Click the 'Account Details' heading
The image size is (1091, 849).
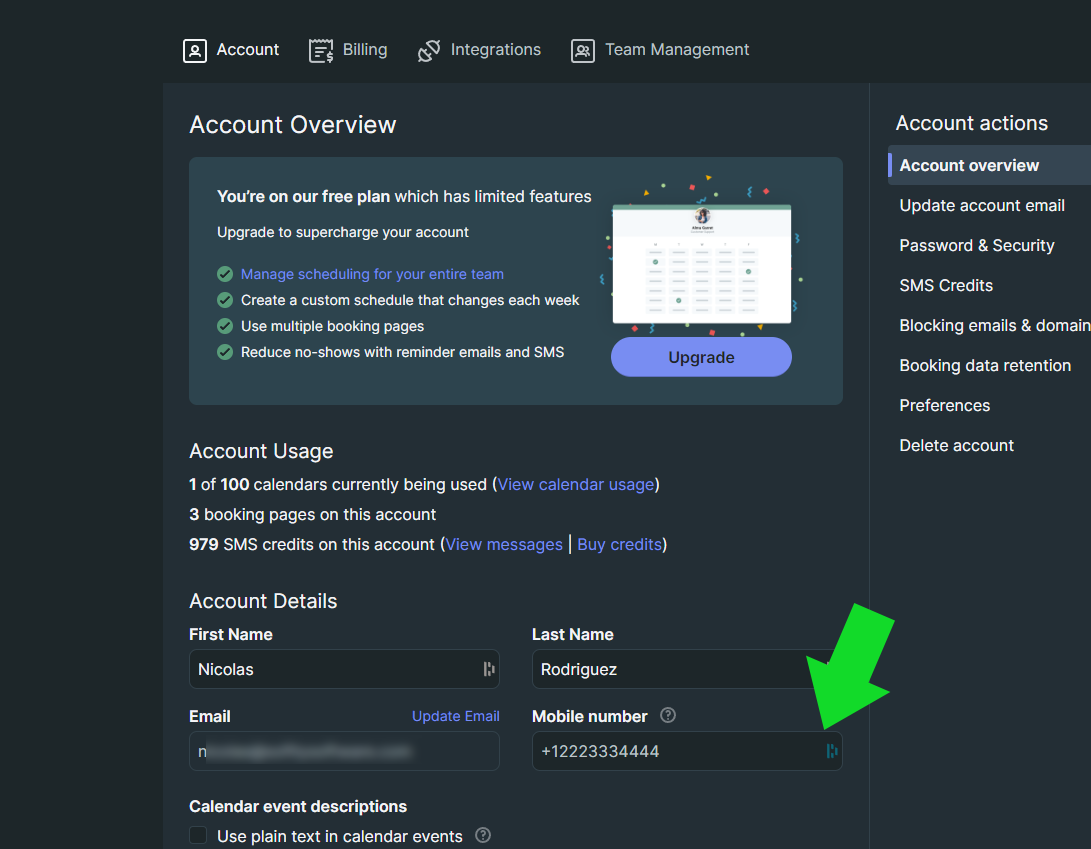pos(263,601)
